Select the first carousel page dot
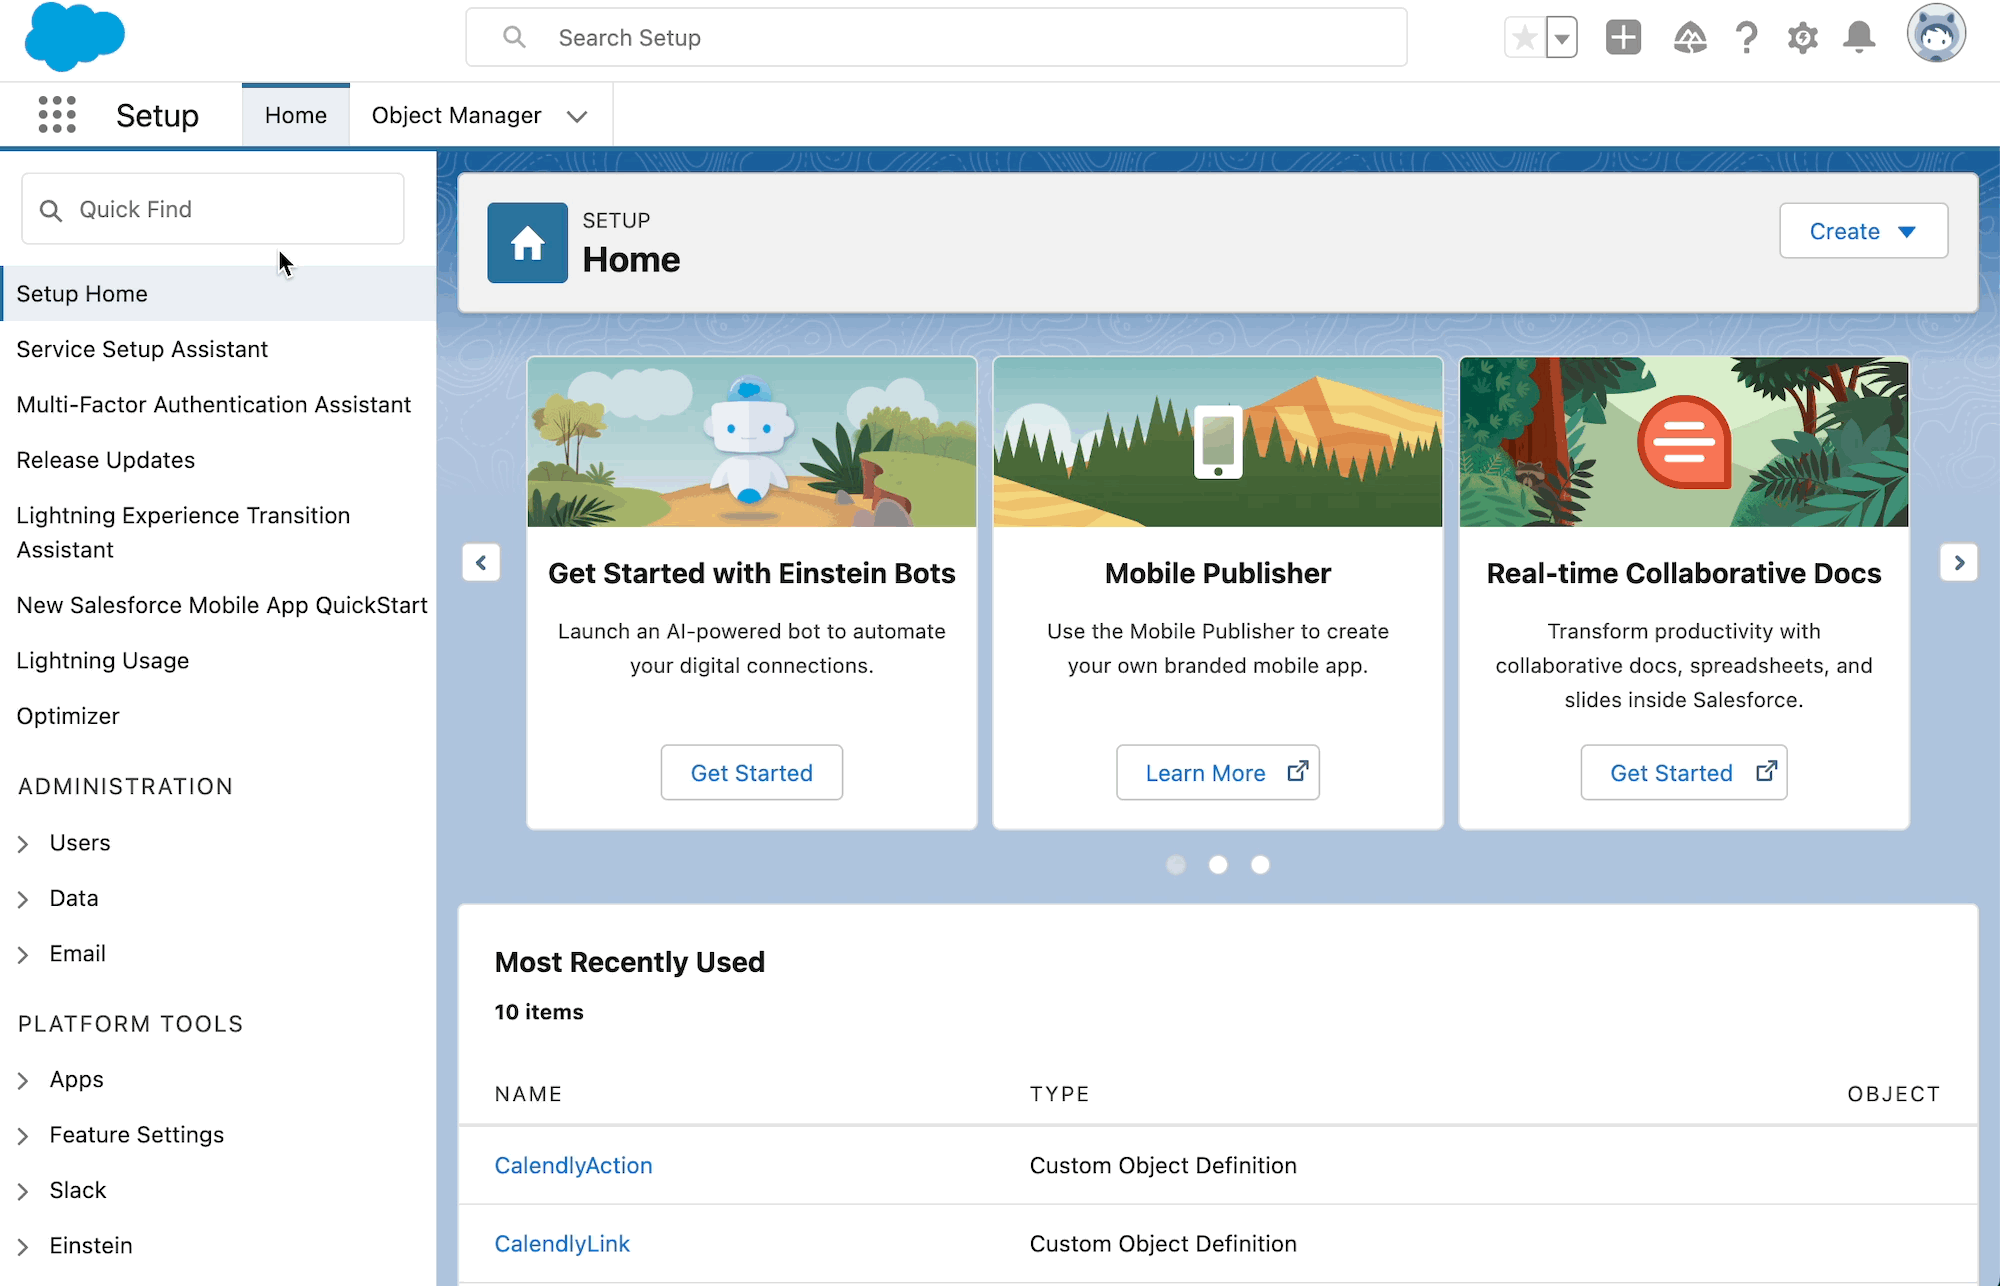The image size is (2000, 1286). click(1176, 865)
